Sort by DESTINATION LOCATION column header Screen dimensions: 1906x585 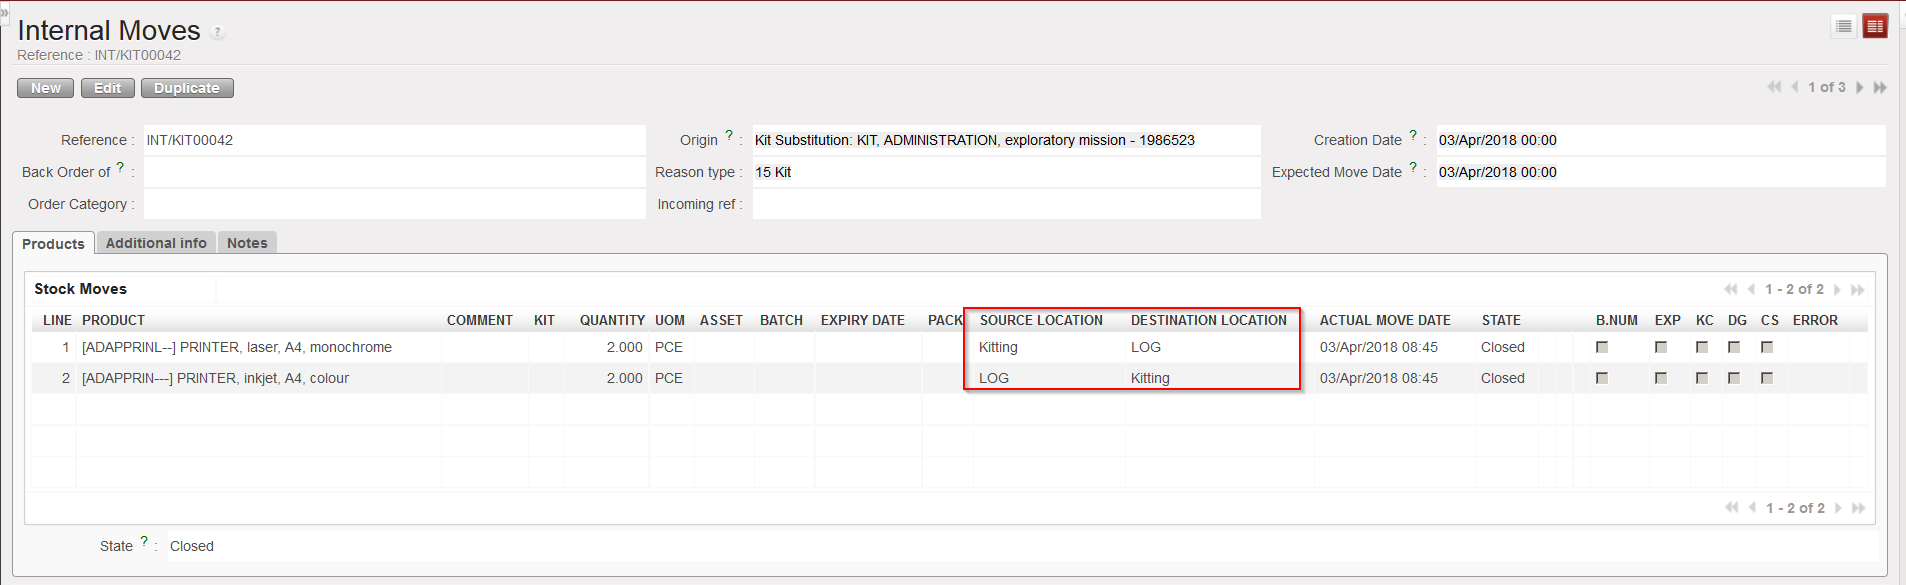pos(1209,320)
